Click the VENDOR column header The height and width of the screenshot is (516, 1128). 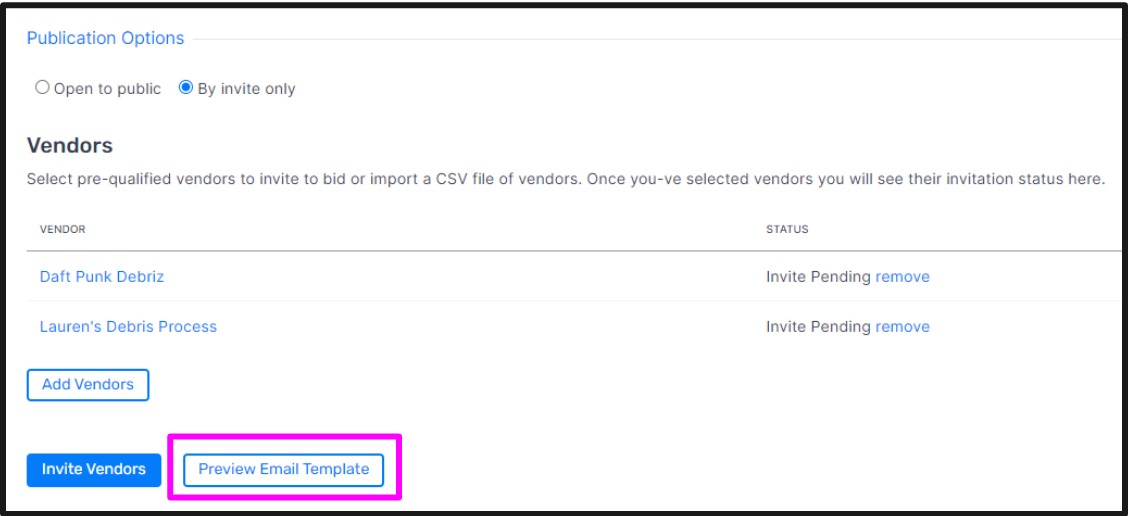click(63, 230)
